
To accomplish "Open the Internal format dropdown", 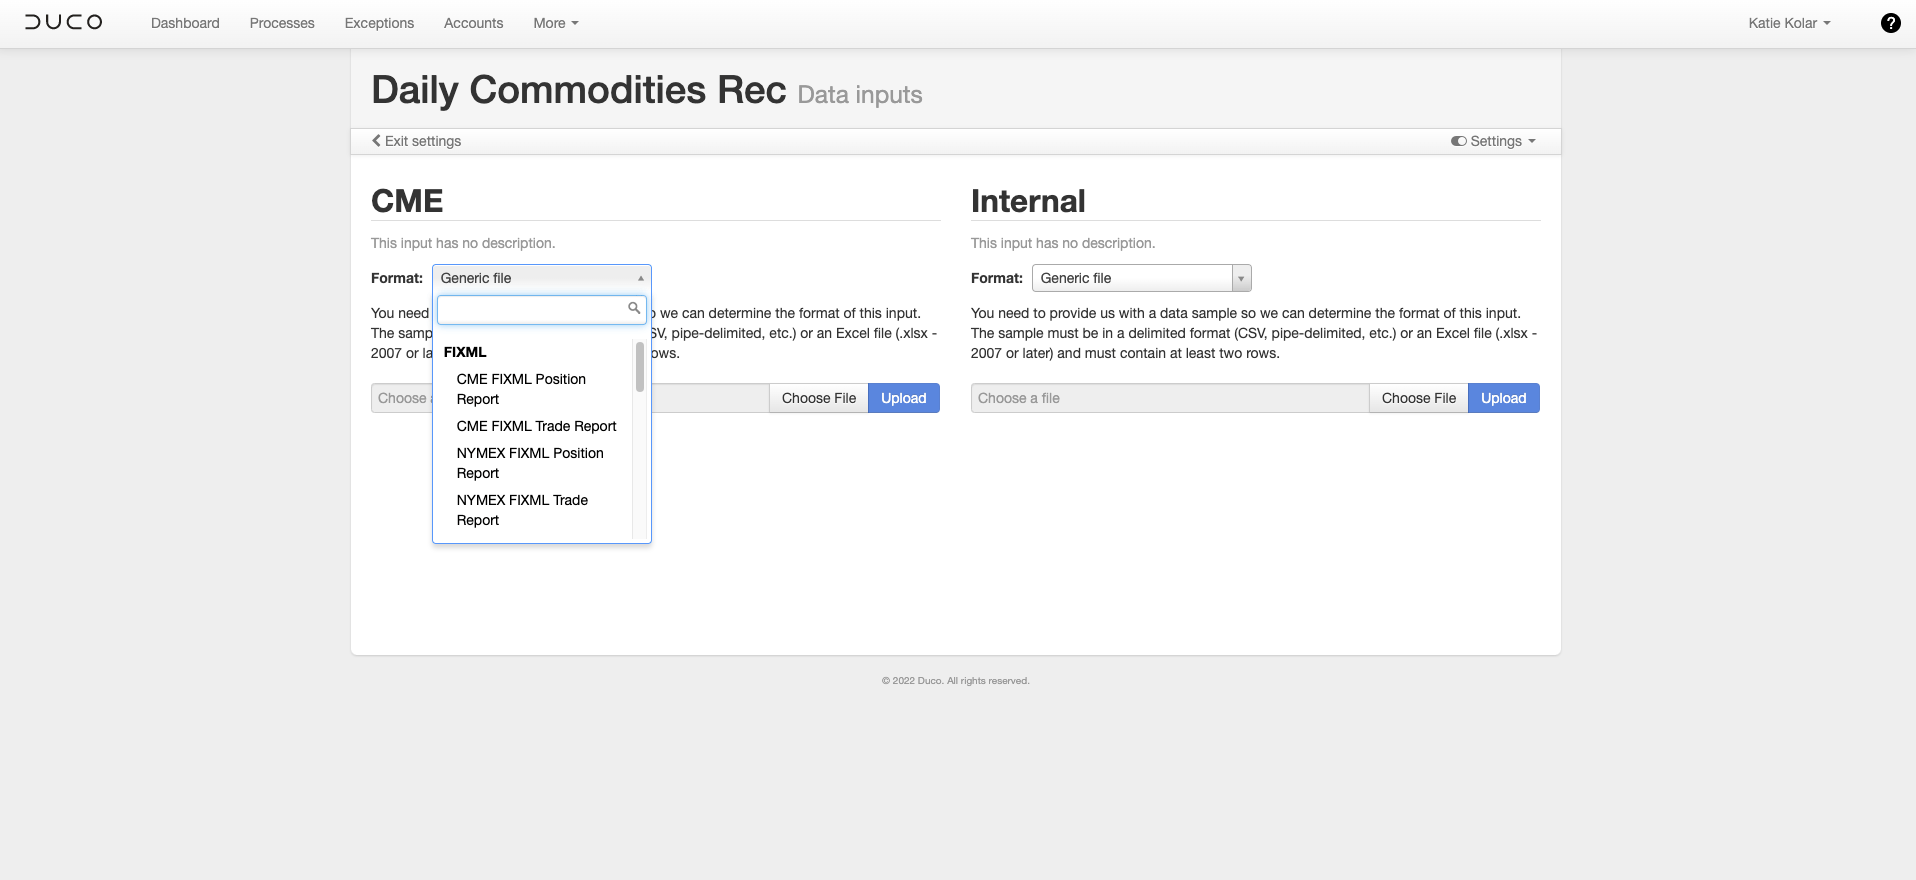I will (1141, 278).
